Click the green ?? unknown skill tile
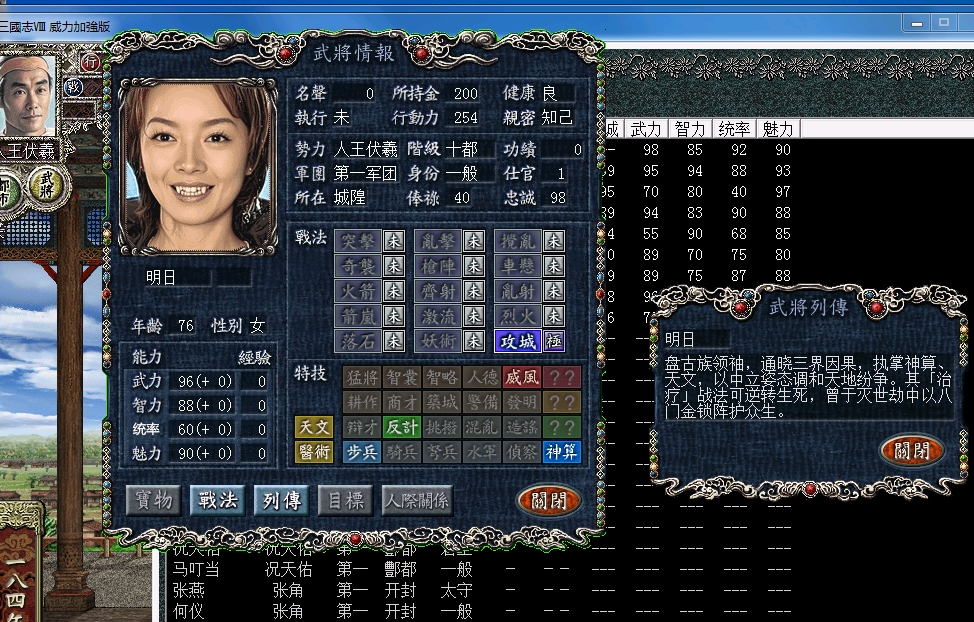The image size is (974, 622). (562, 427)
